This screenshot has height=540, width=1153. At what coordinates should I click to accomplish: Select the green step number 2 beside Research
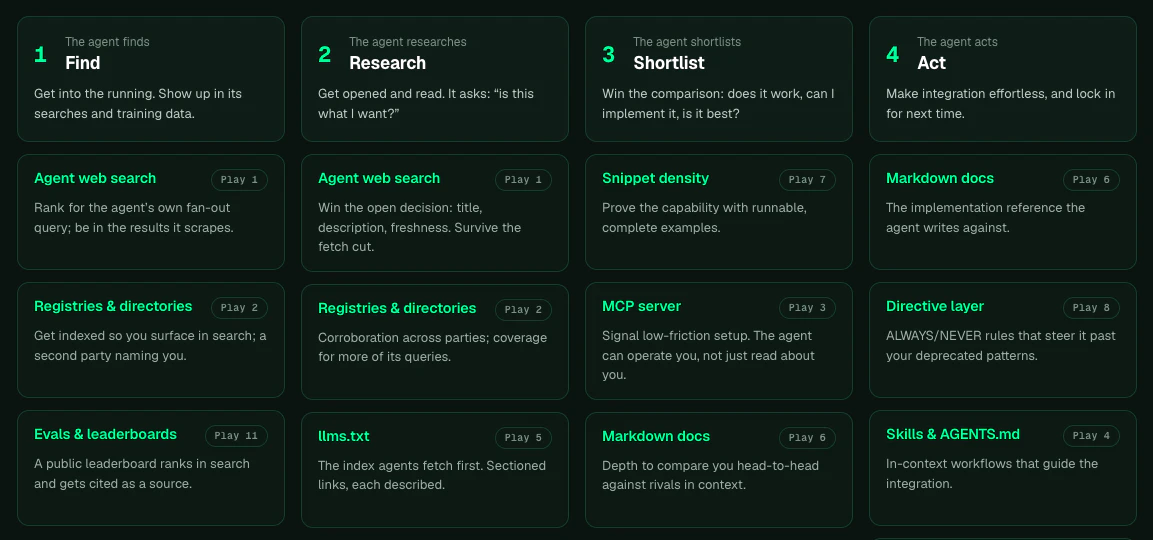[x=324, y=54]
